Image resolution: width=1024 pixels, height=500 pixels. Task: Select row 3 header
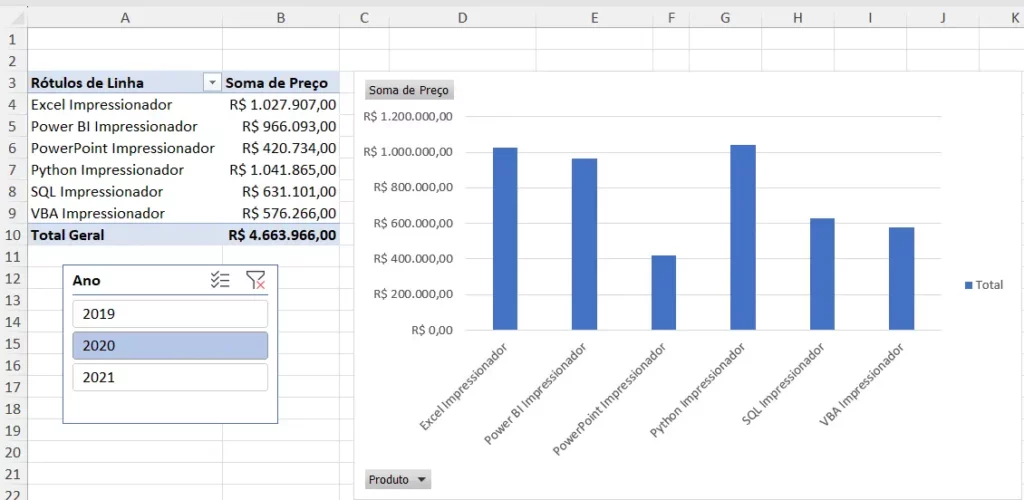(x=13, y=83)
